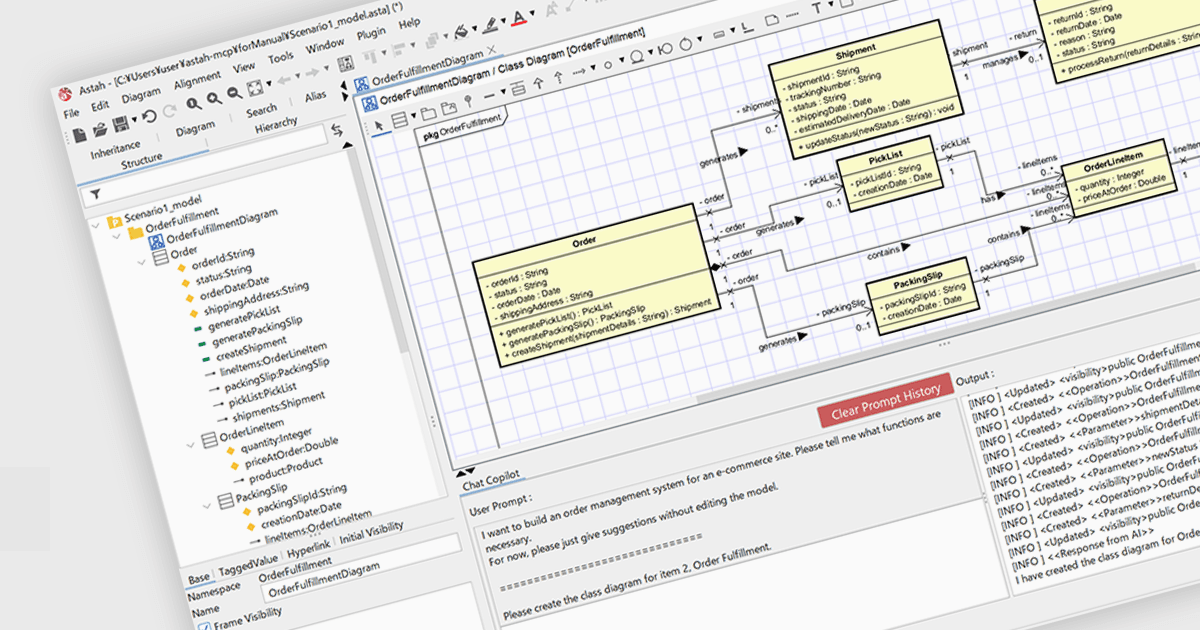
Task: Collapse the Order class tree node
Action: 142,263
